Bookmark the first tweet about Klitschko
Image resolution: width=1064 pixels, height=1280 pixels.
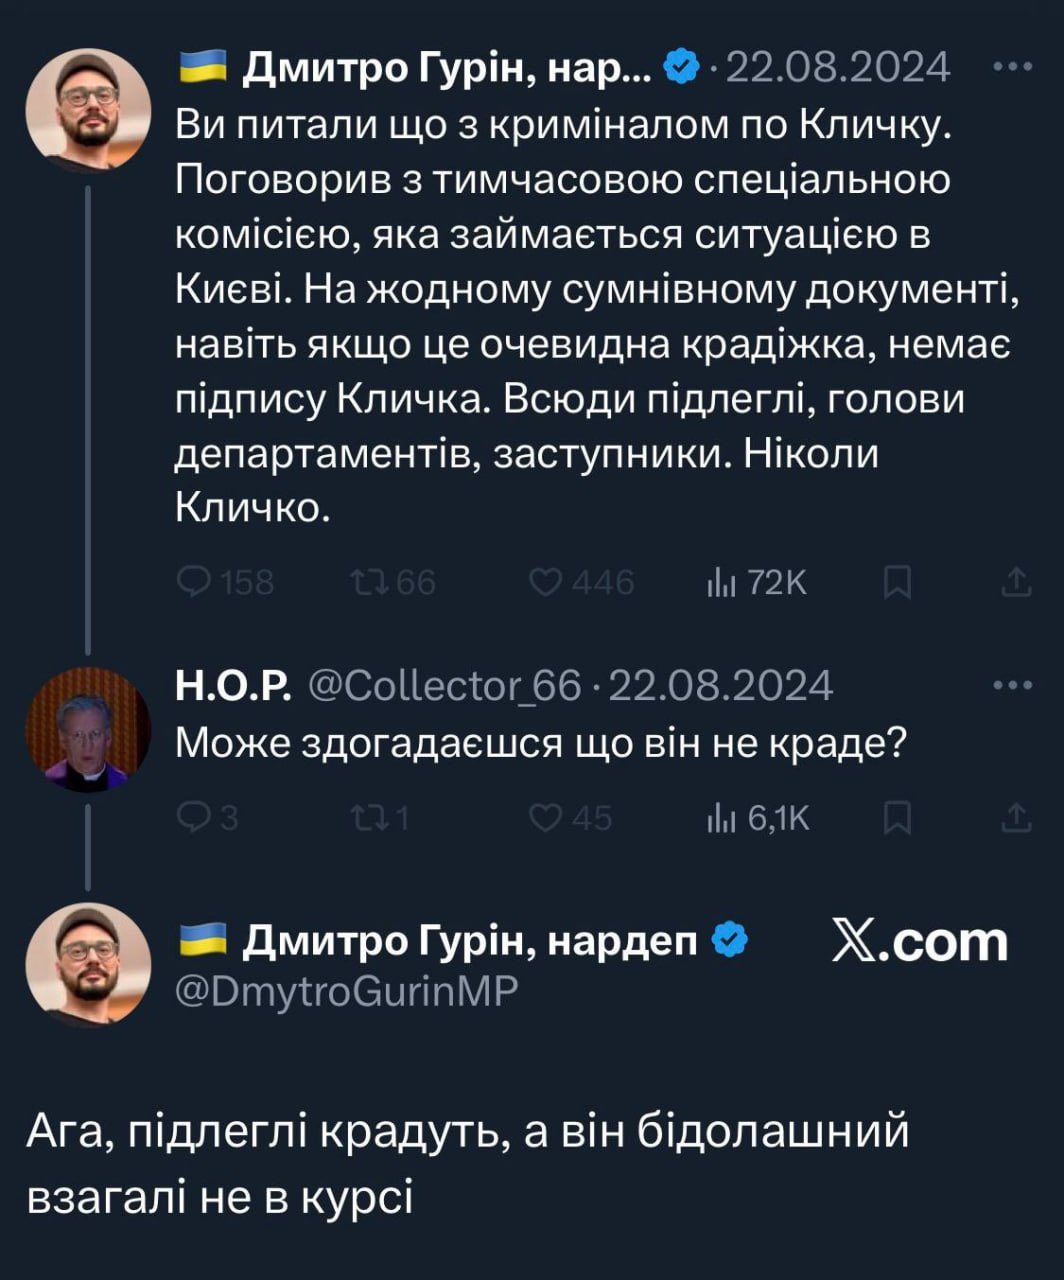[898, 581]
